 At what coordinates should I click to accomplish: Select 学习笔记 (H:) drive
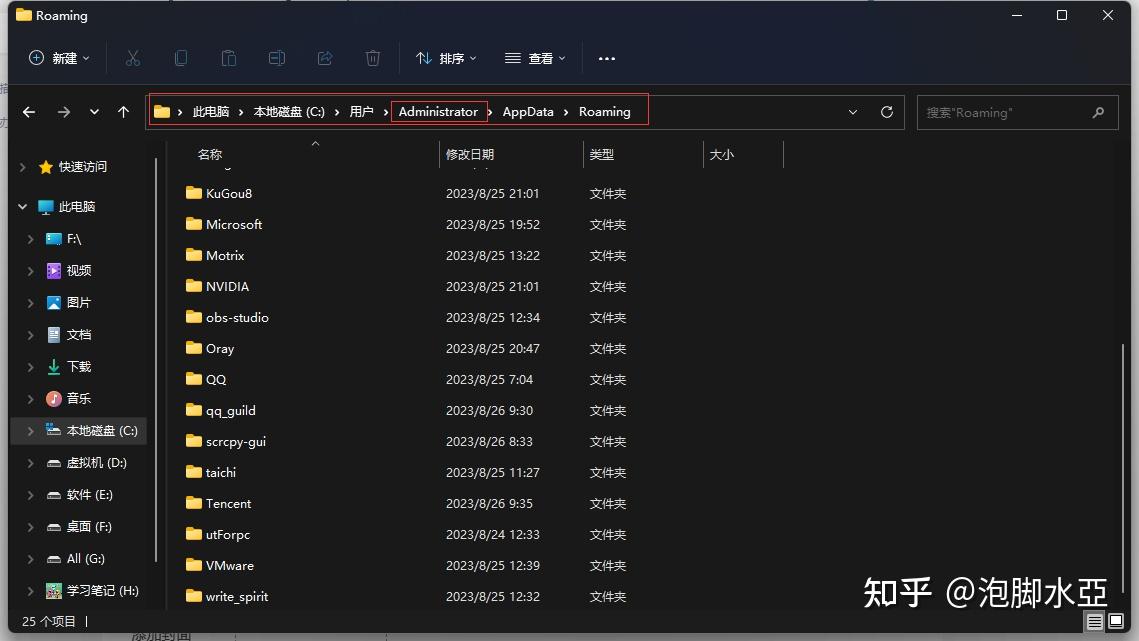102,591
